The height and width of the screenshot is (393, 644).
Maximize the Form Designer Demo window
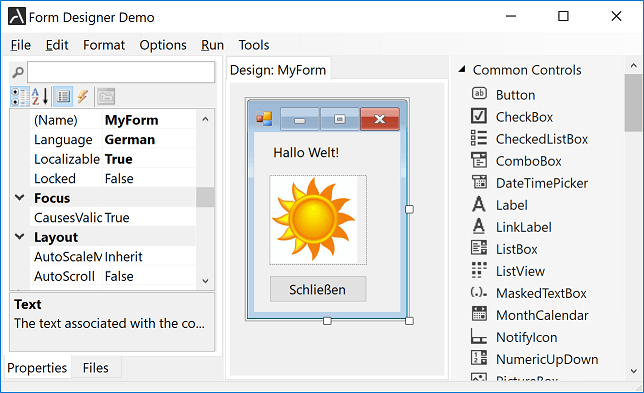click(x=564, y=16)
